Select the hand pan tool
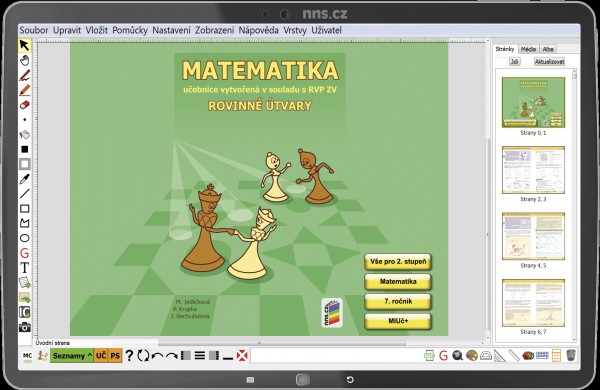600x390 pixels. [24, 60]
